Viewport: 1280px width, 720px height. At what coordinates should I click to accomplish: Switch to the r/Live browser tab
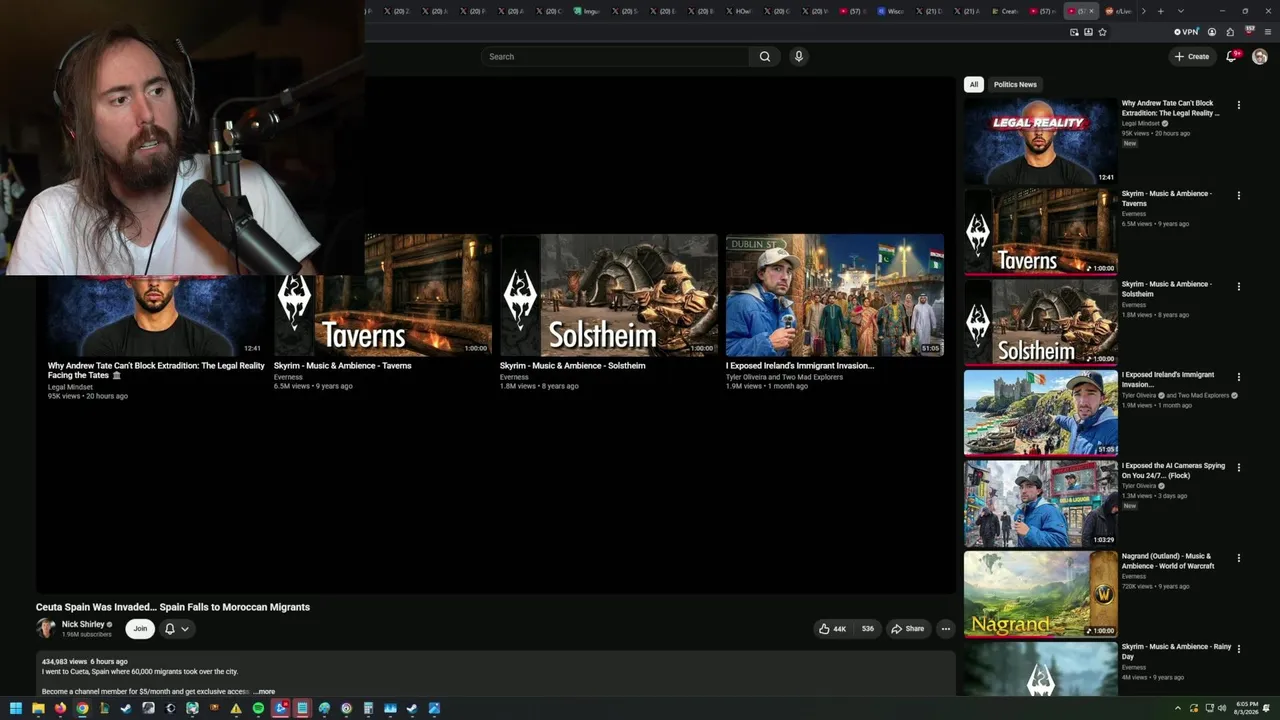point(1118,11)
